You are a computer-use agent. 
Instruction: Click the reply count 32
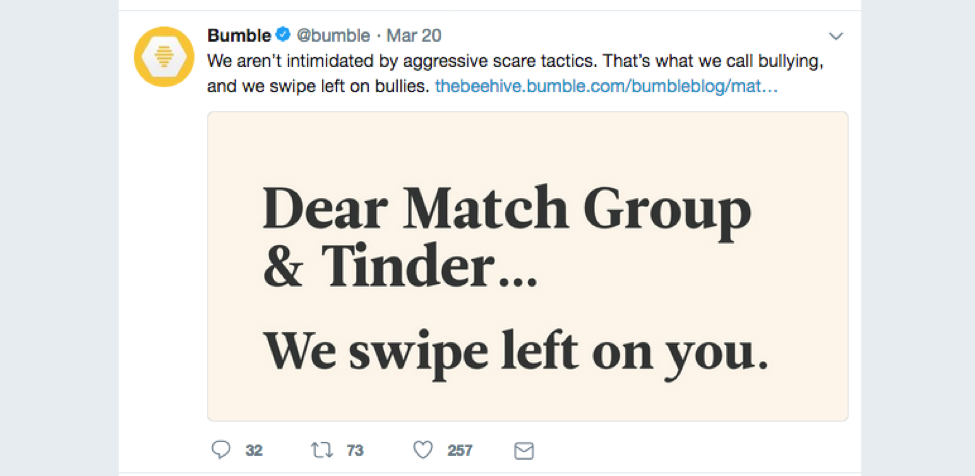pos(254,451)
